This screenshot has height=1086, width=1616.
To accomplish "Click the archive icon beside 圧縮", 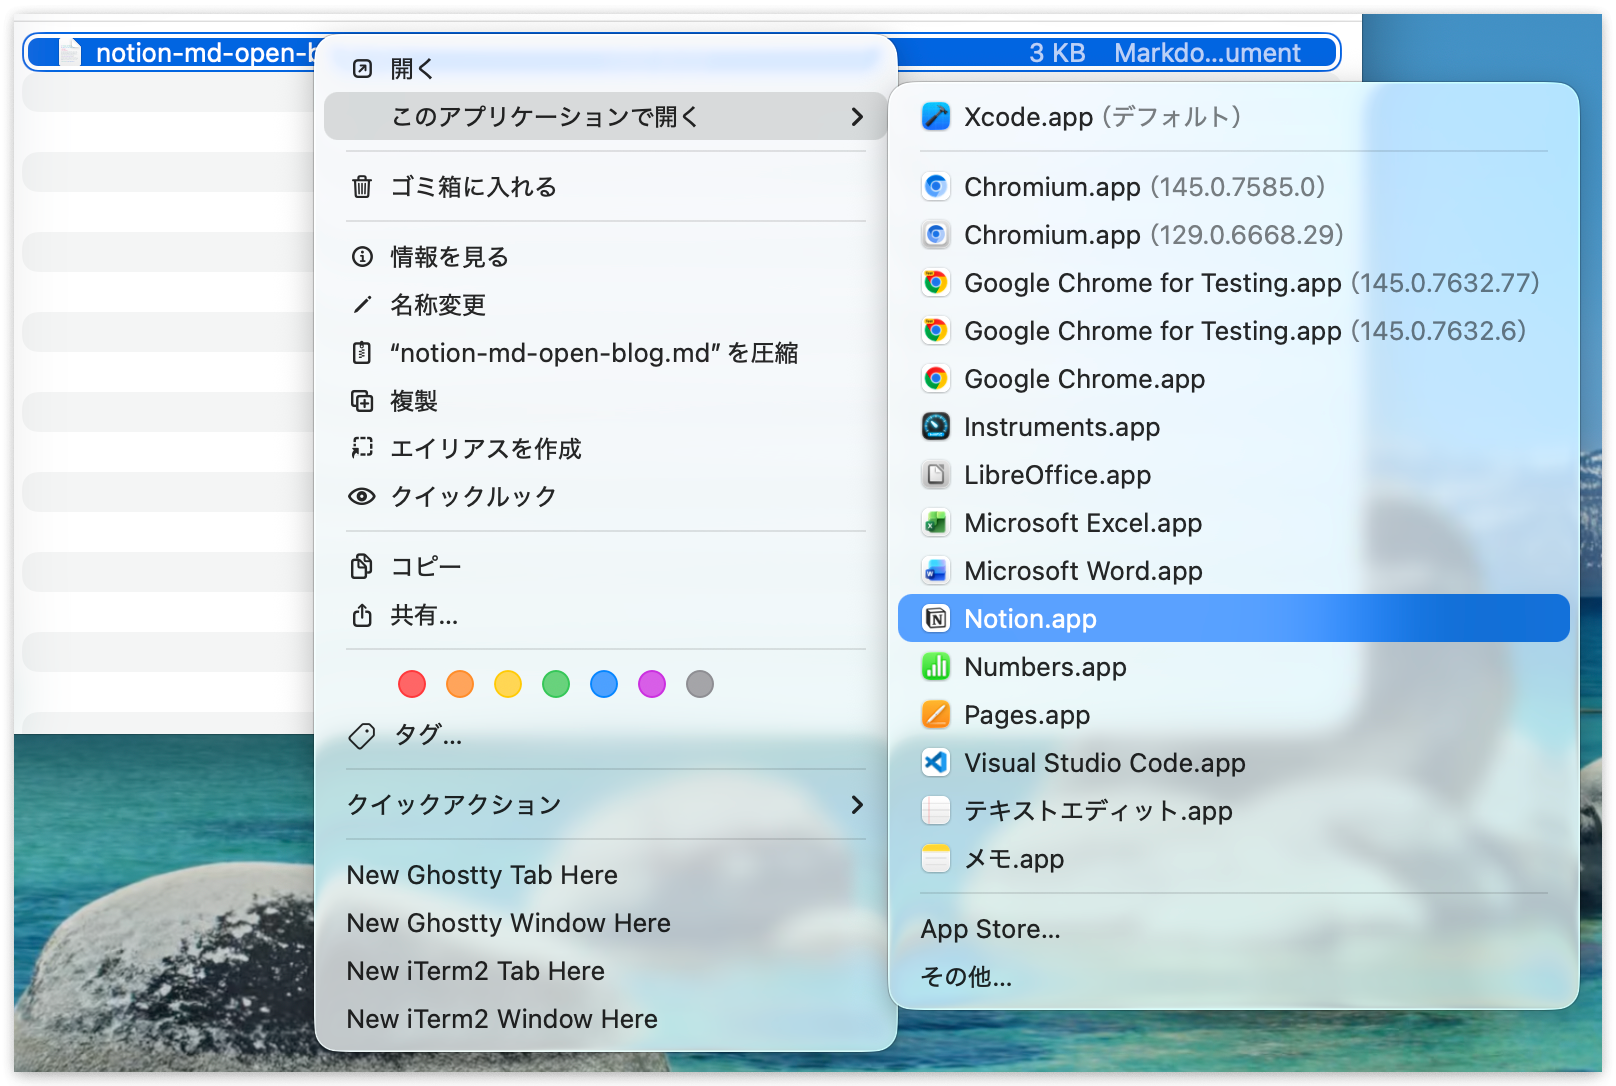I will tap(362, 353).
